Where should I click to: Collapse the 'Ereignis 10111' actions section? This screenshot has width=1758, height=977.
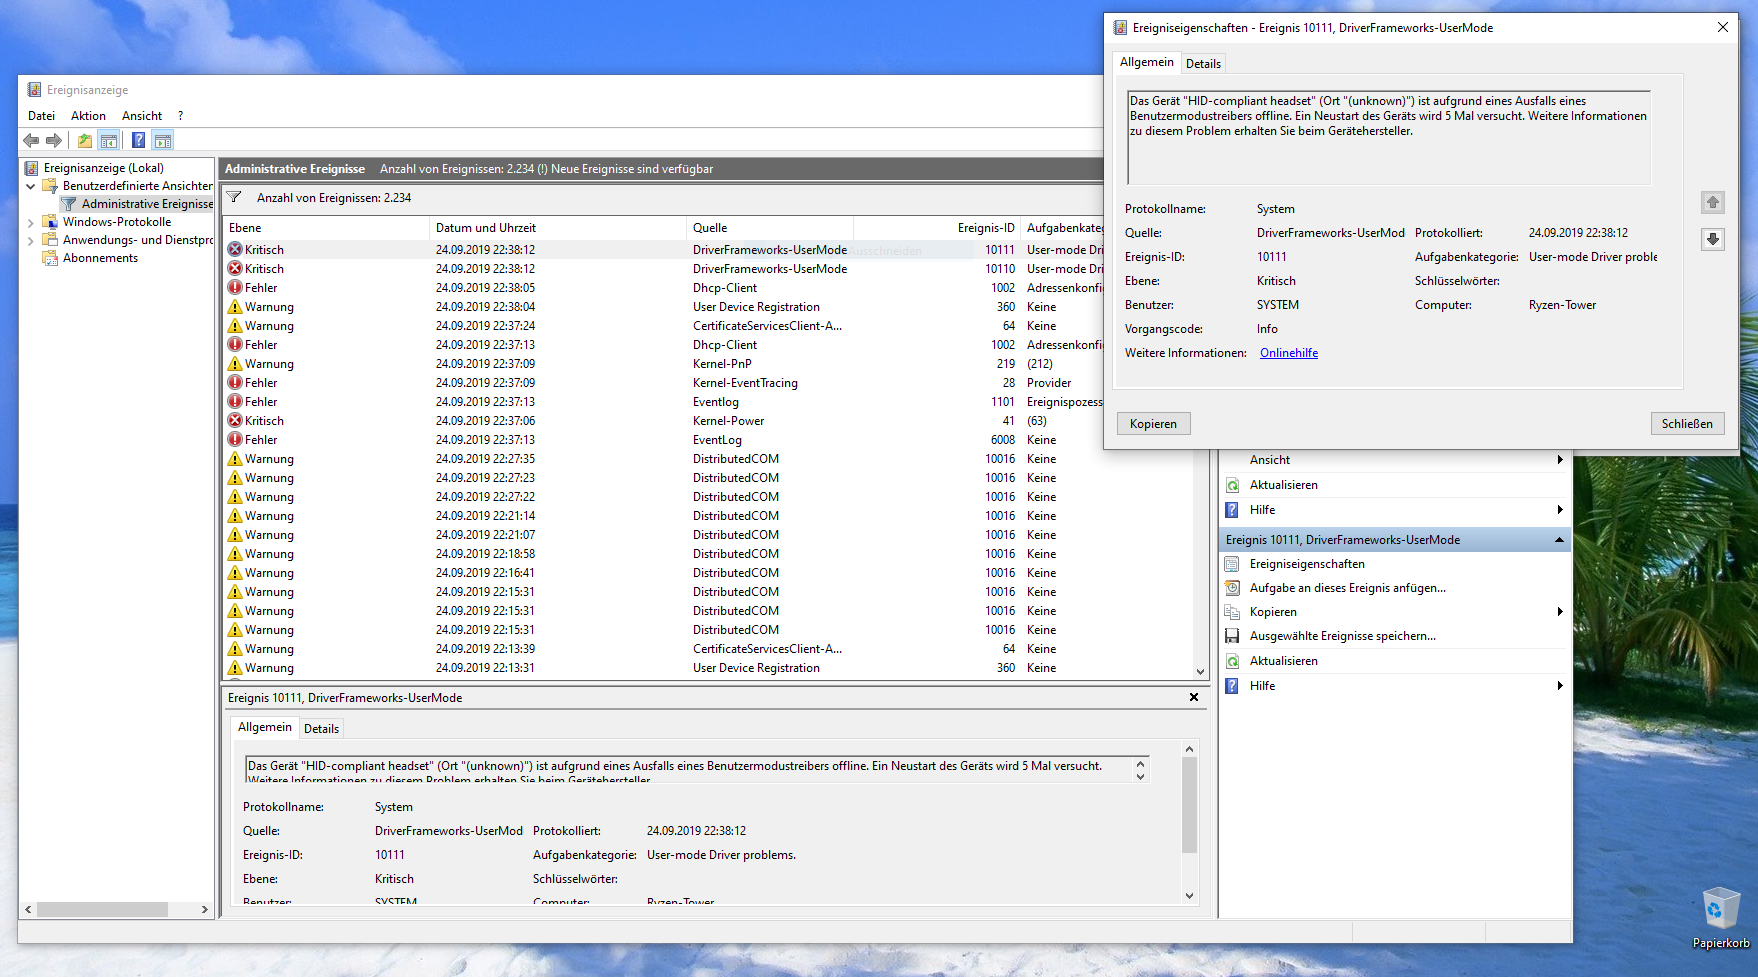click(1559, 540)
